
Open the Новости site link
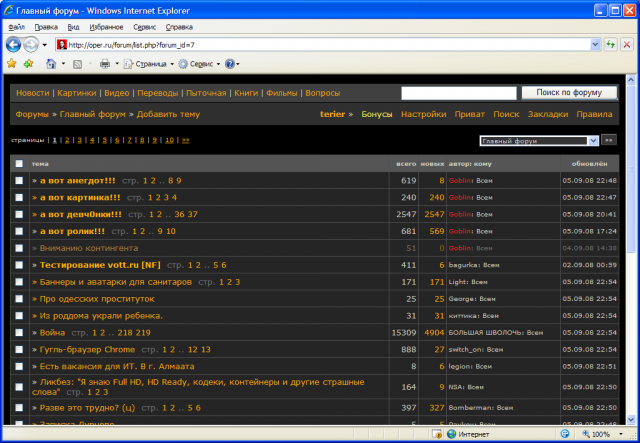(x=33, y=93)
